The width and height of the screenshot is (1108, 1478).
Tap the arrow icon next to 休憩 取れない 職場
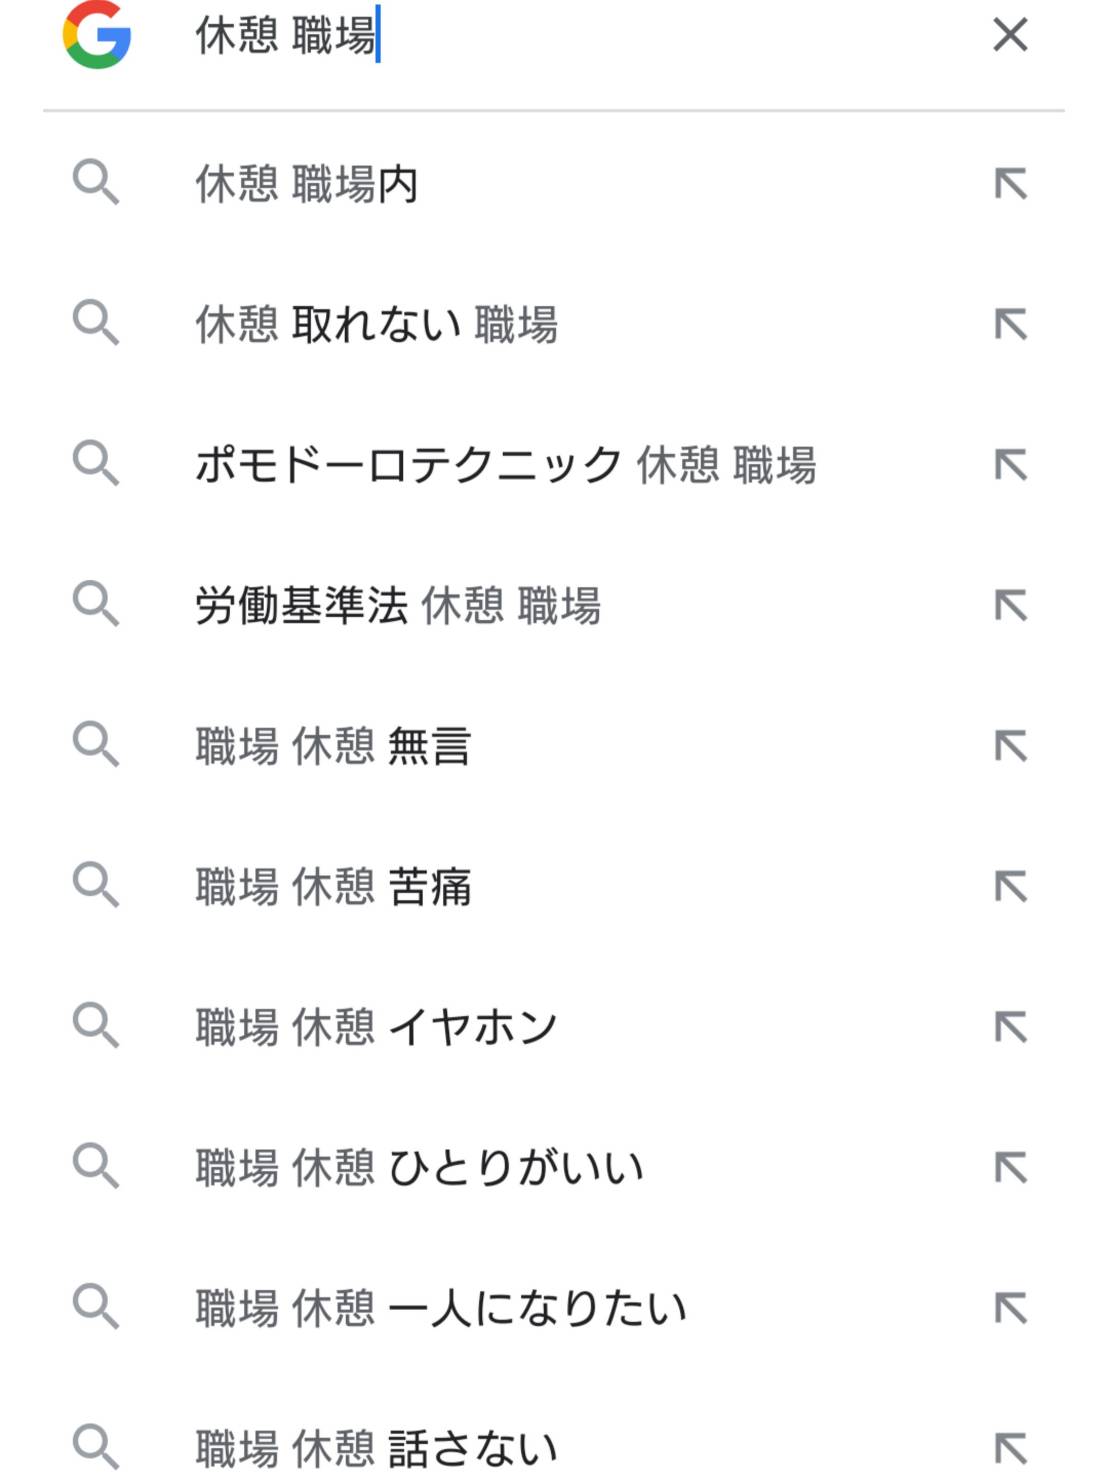tap(1010, 324)
